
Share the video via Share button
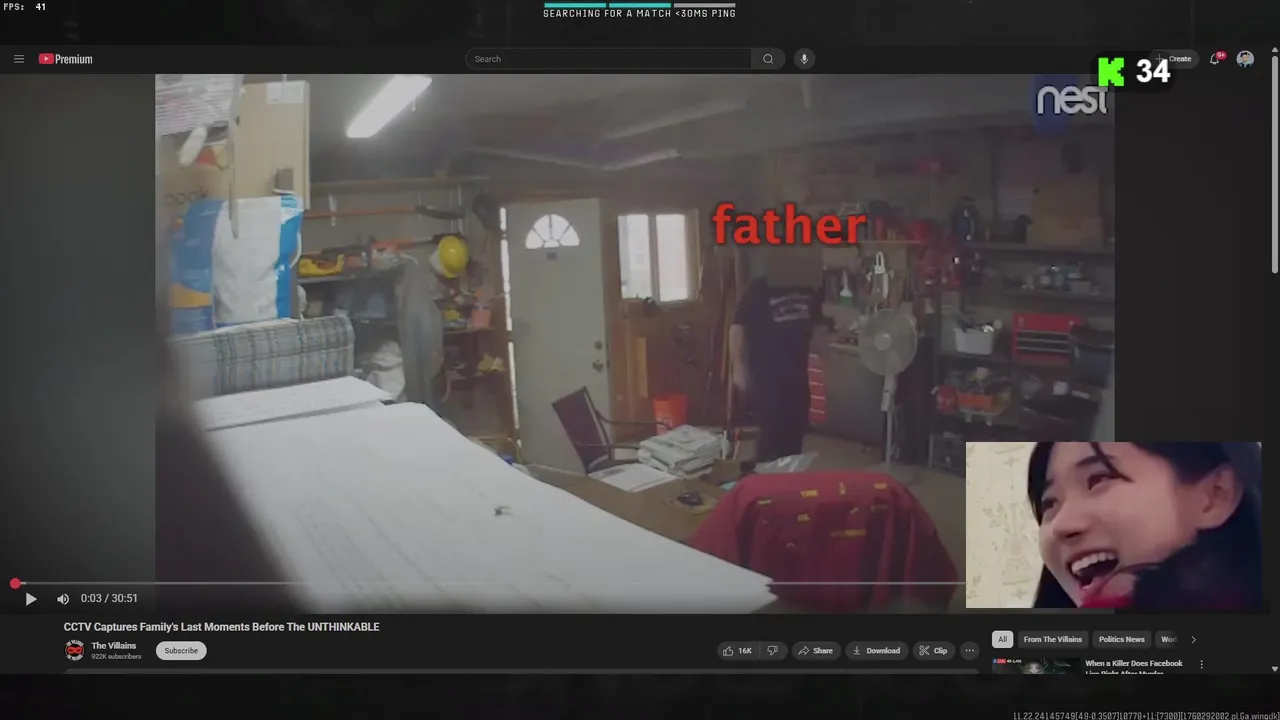815,651
